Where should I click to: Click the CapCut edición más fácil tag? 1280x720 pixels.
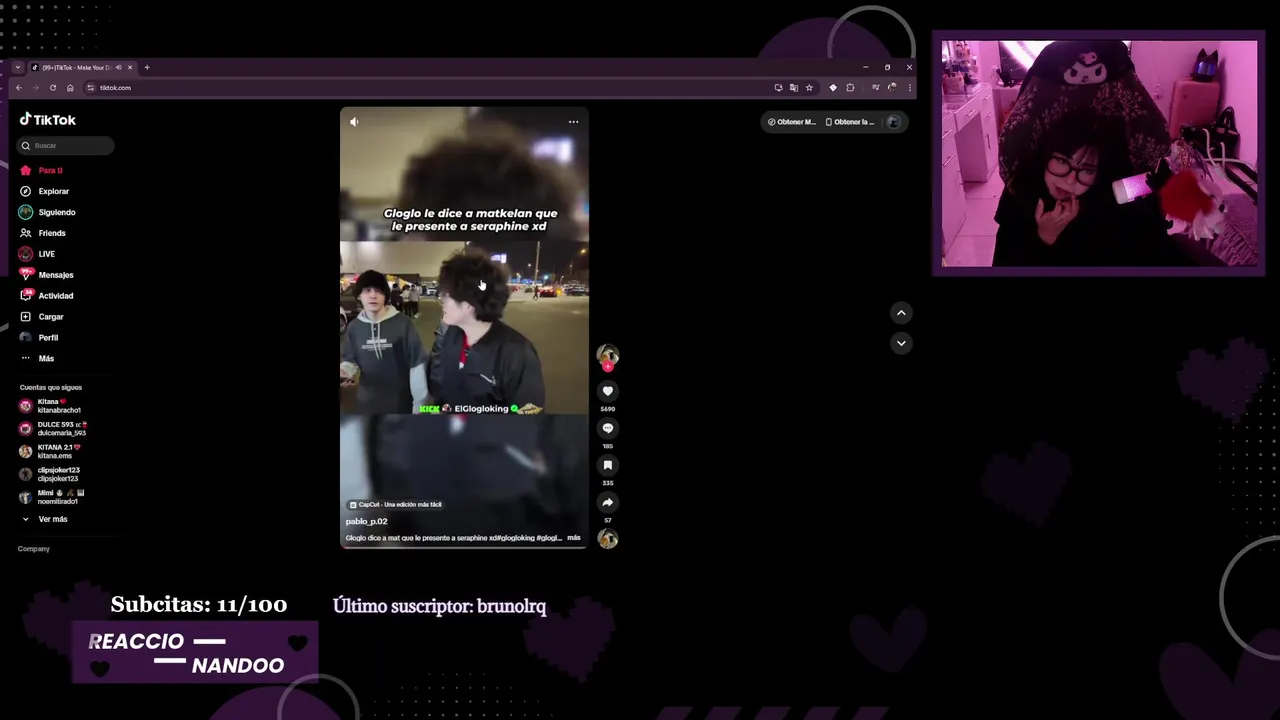coord(395,504)
